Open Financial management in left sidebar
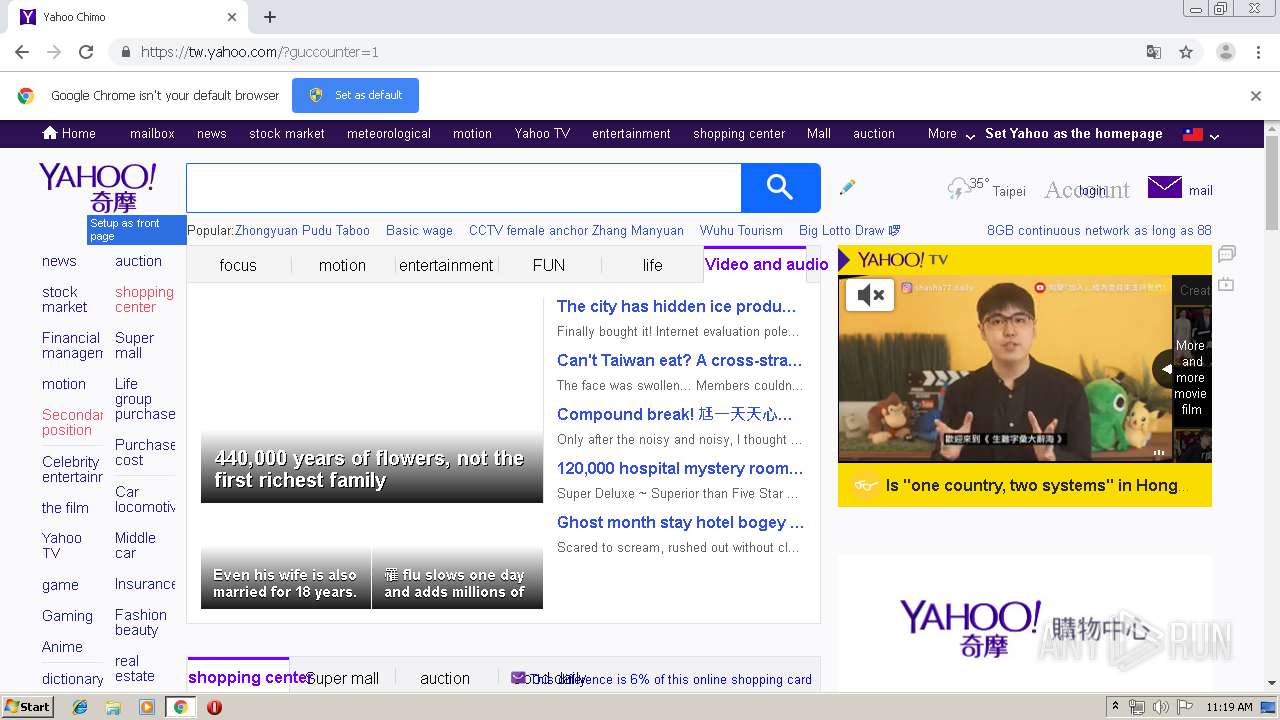 tap(72, 345)
